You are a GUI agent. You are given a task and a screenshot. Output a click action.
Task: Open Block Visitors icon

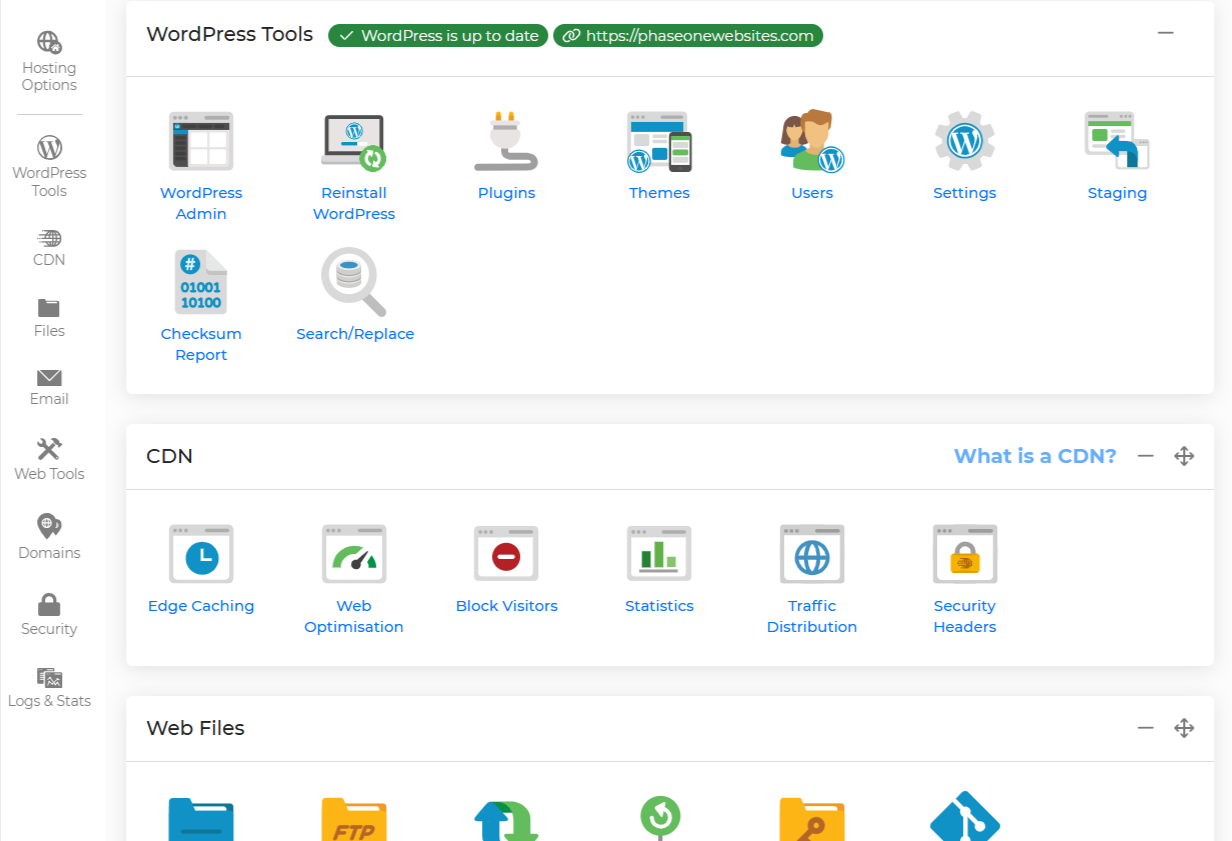[x=506, y=555]
